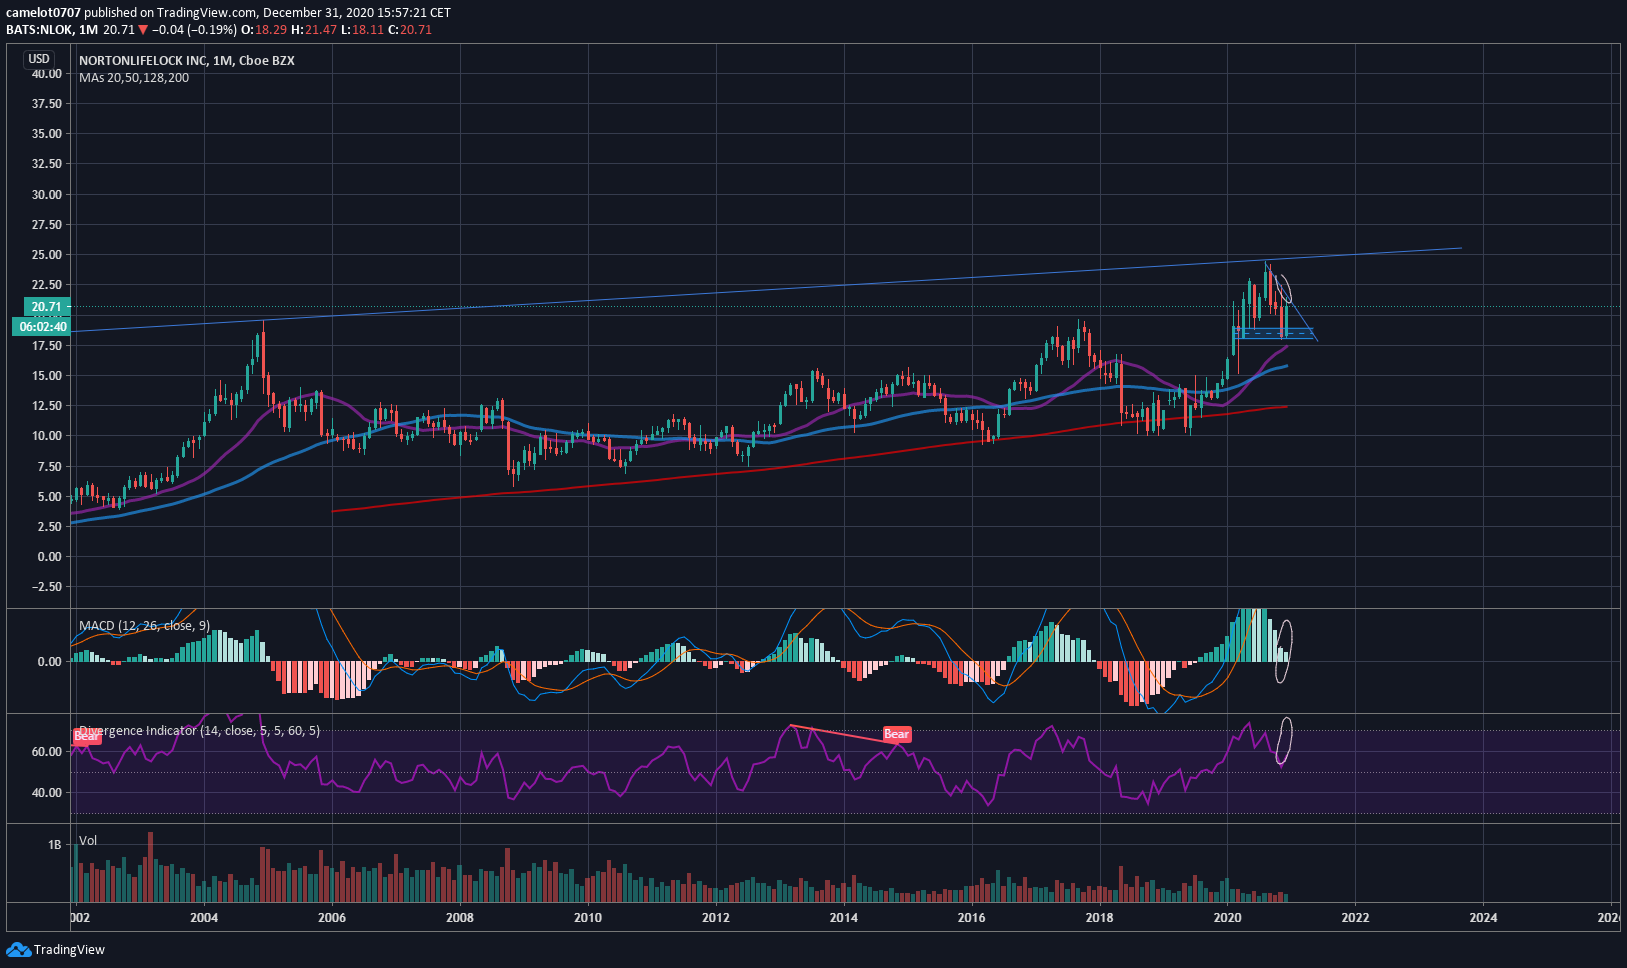Viewport: 1627px width, 968px height.
Task: Click the 17.50 price axis value
Action: pos(46,346)
